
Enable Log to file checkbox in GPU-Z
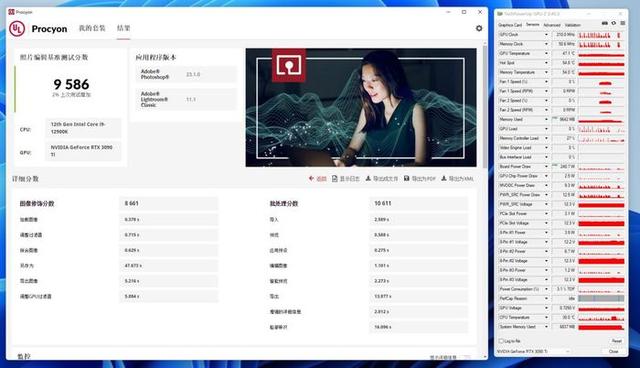coord(501,341)
